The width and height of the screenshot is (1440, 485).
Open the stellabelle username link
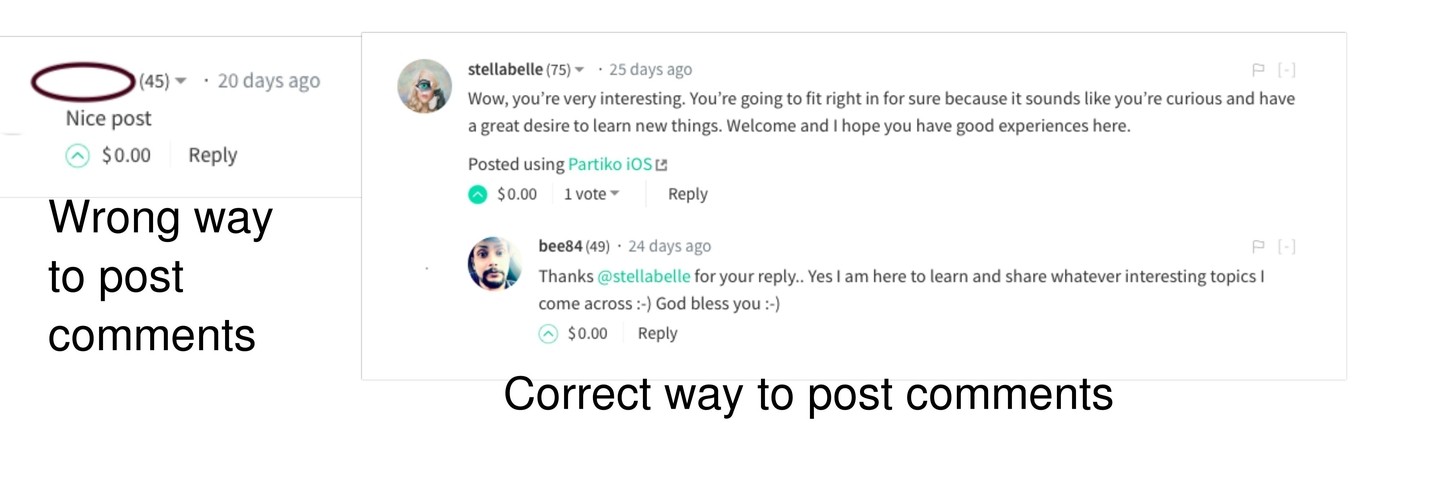505,69
